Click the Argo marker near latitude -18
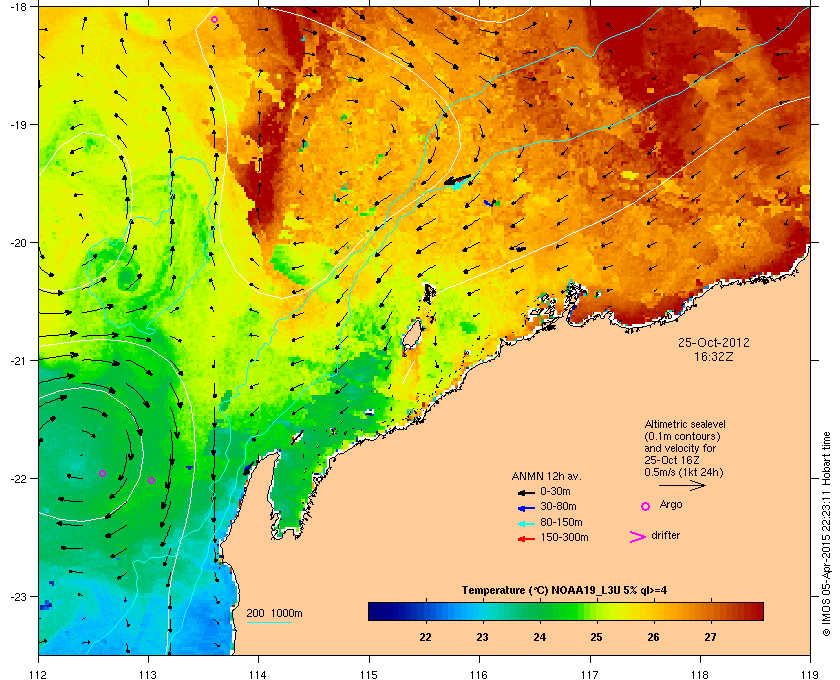Screen dimensions: 840x680 [214, 20]
